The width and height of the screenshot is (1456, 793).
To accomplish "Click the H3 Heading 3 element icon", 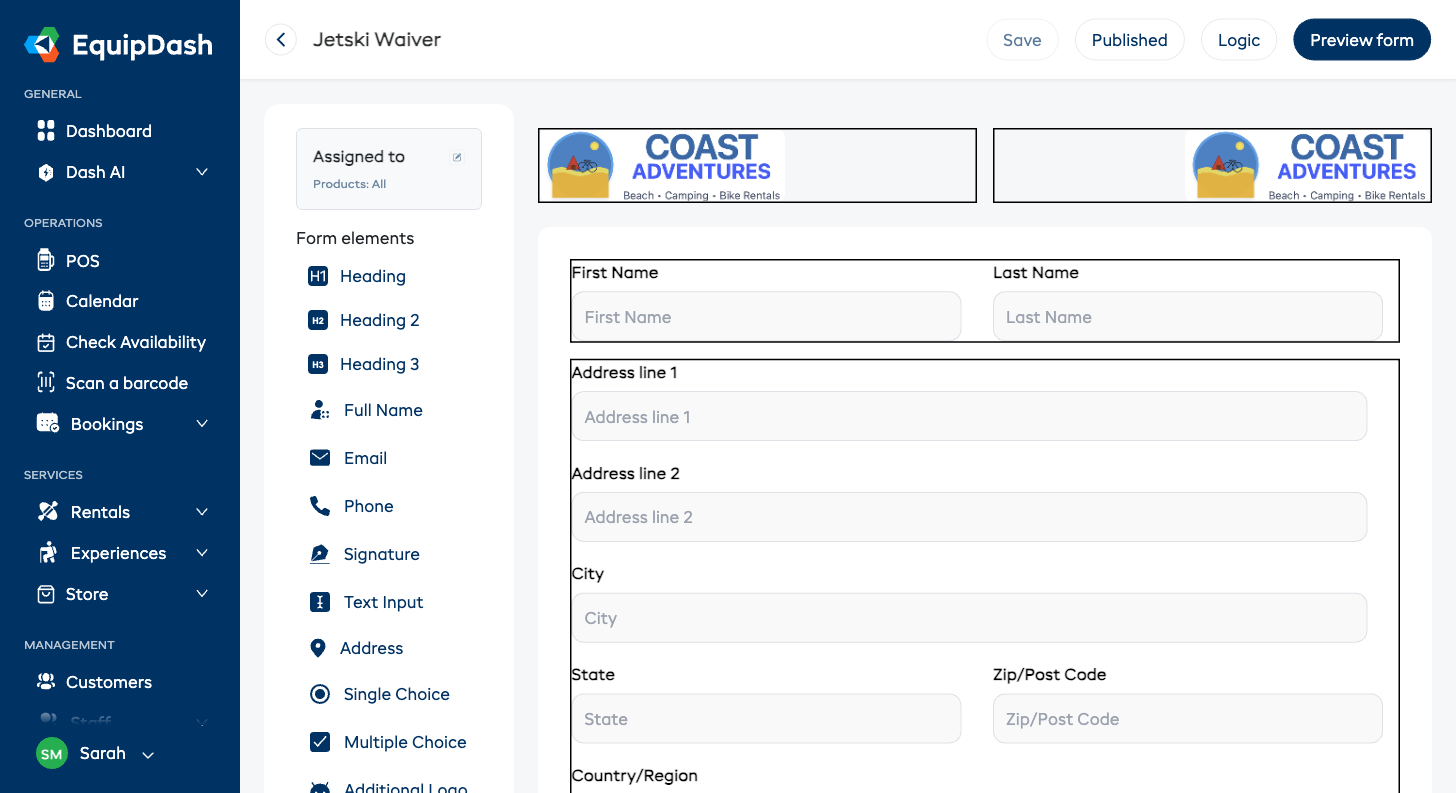I will pos(318,364).
